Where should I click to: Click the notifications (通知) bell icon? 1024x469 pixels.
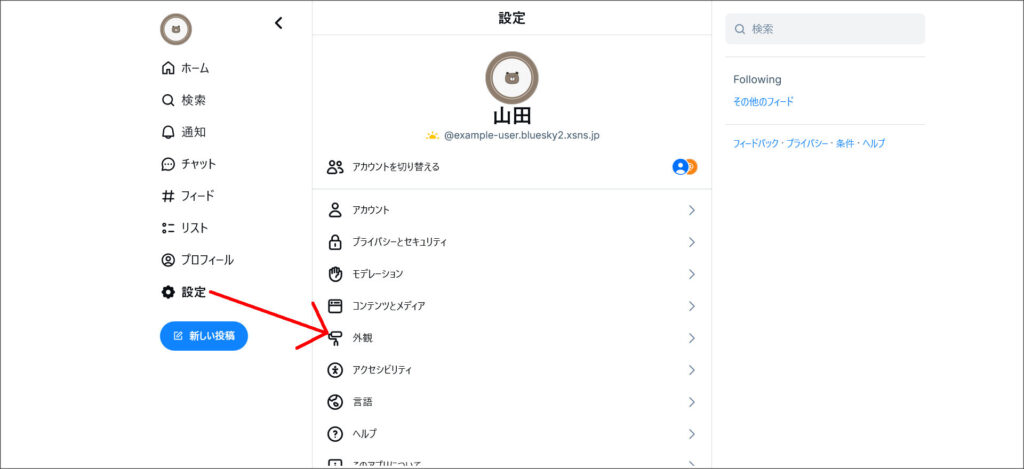point(168,132)
